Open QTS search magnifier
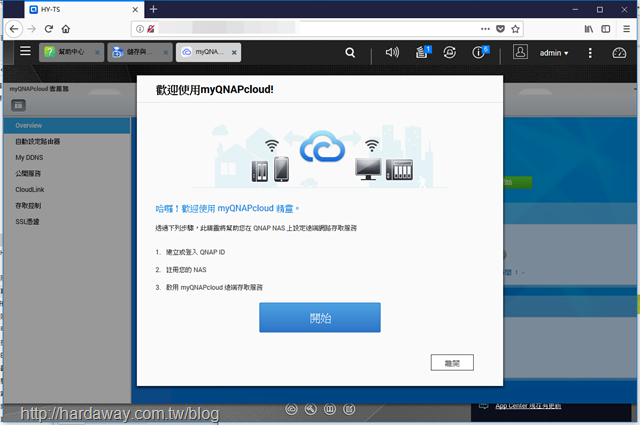Image resolution: width=640 pixels, height=425 pixels. coord(350,52)
